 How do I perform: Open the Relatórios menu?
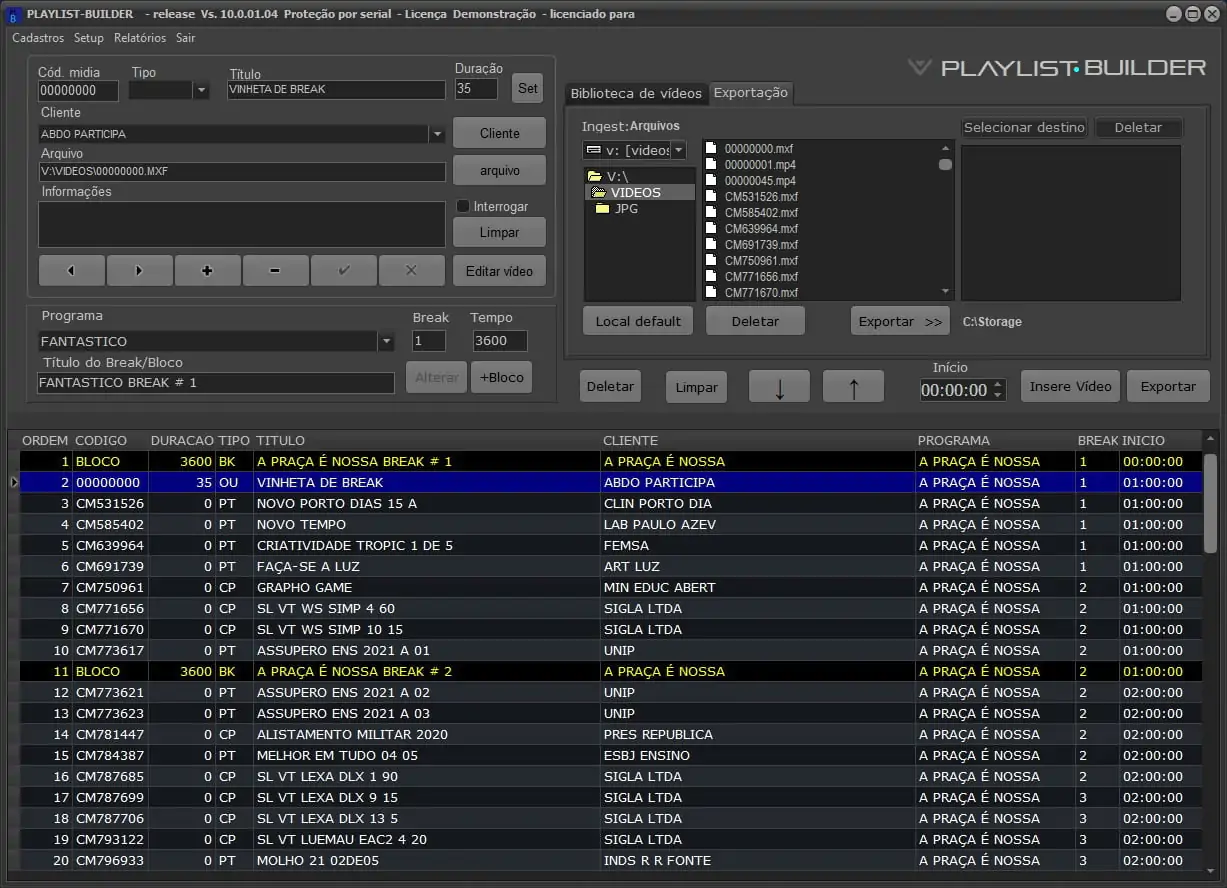click(x=140, y=38)
